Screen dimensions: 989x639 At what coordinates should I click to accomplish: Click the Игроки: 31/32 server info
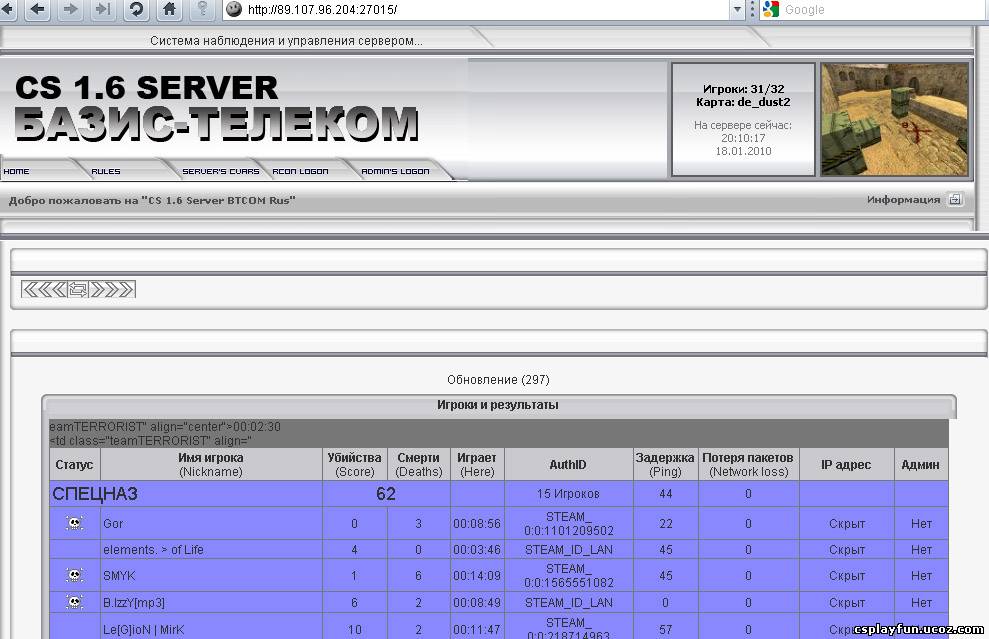pos(744,89)
